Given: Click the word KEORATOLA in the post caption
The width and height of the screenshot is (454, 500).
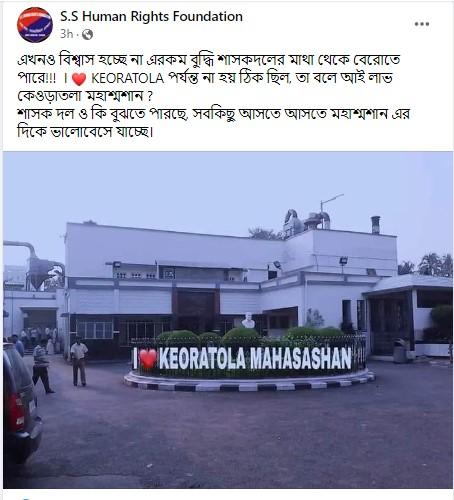Looking at the screenshot, I should click(128, 78).
